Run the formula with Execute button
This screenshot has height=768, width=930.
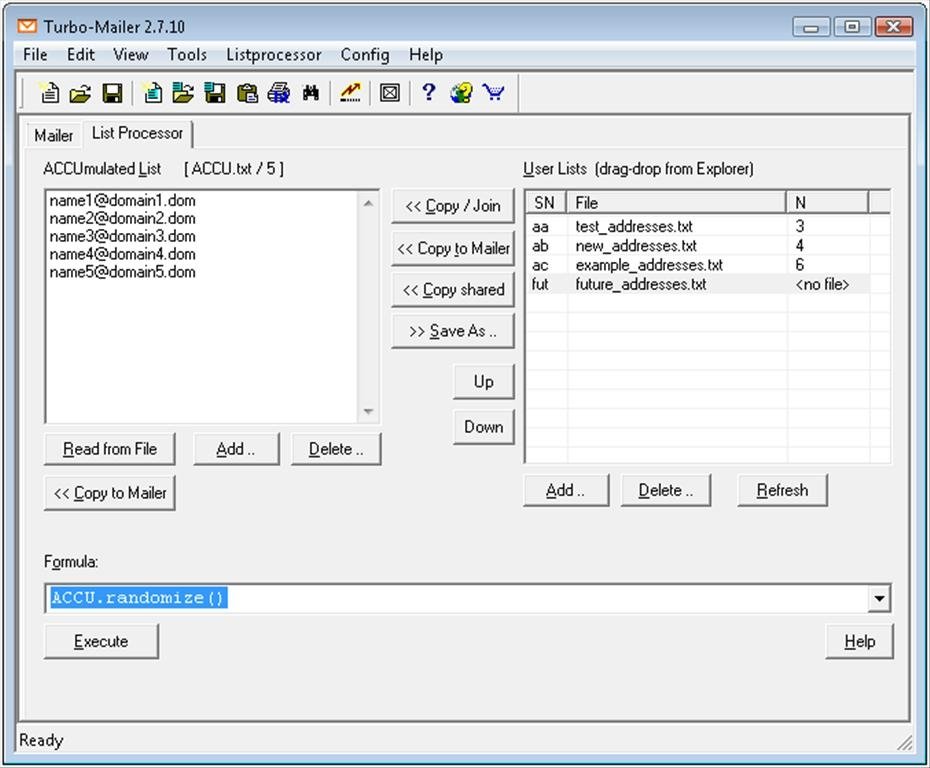pos(101,641)
